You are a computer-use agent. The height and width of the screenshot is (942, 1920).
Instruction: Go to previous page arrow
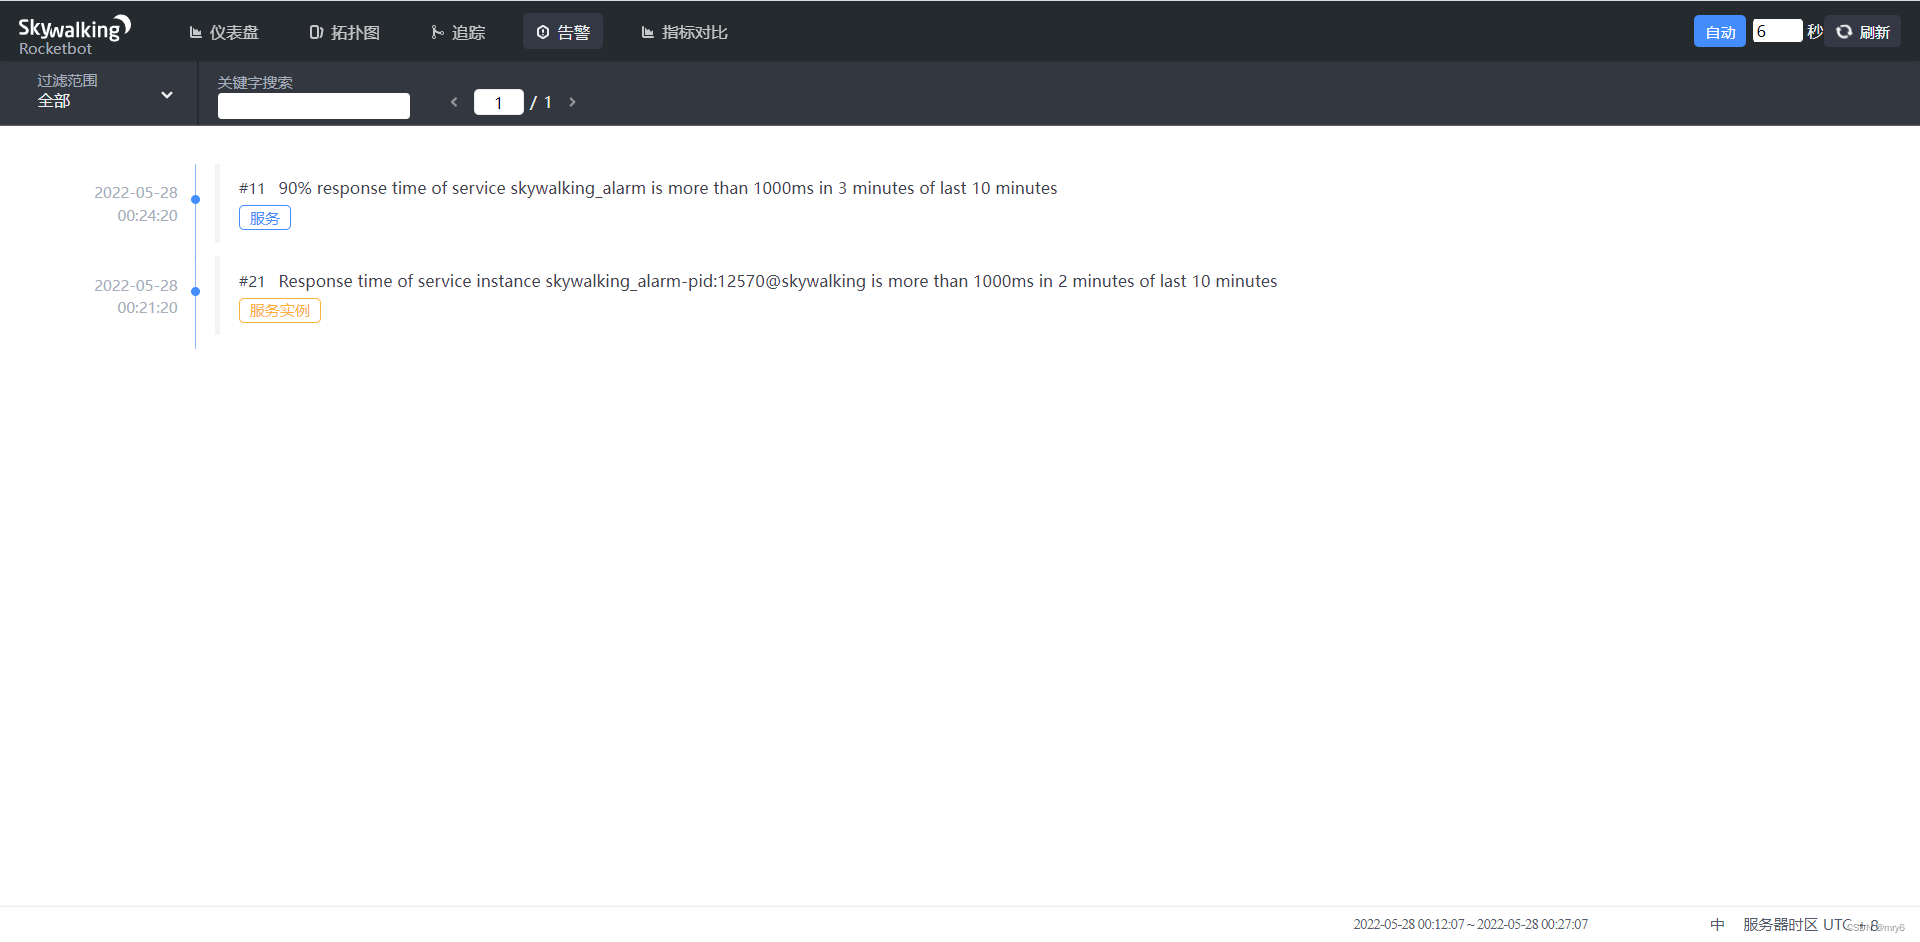tap(454, 102)
